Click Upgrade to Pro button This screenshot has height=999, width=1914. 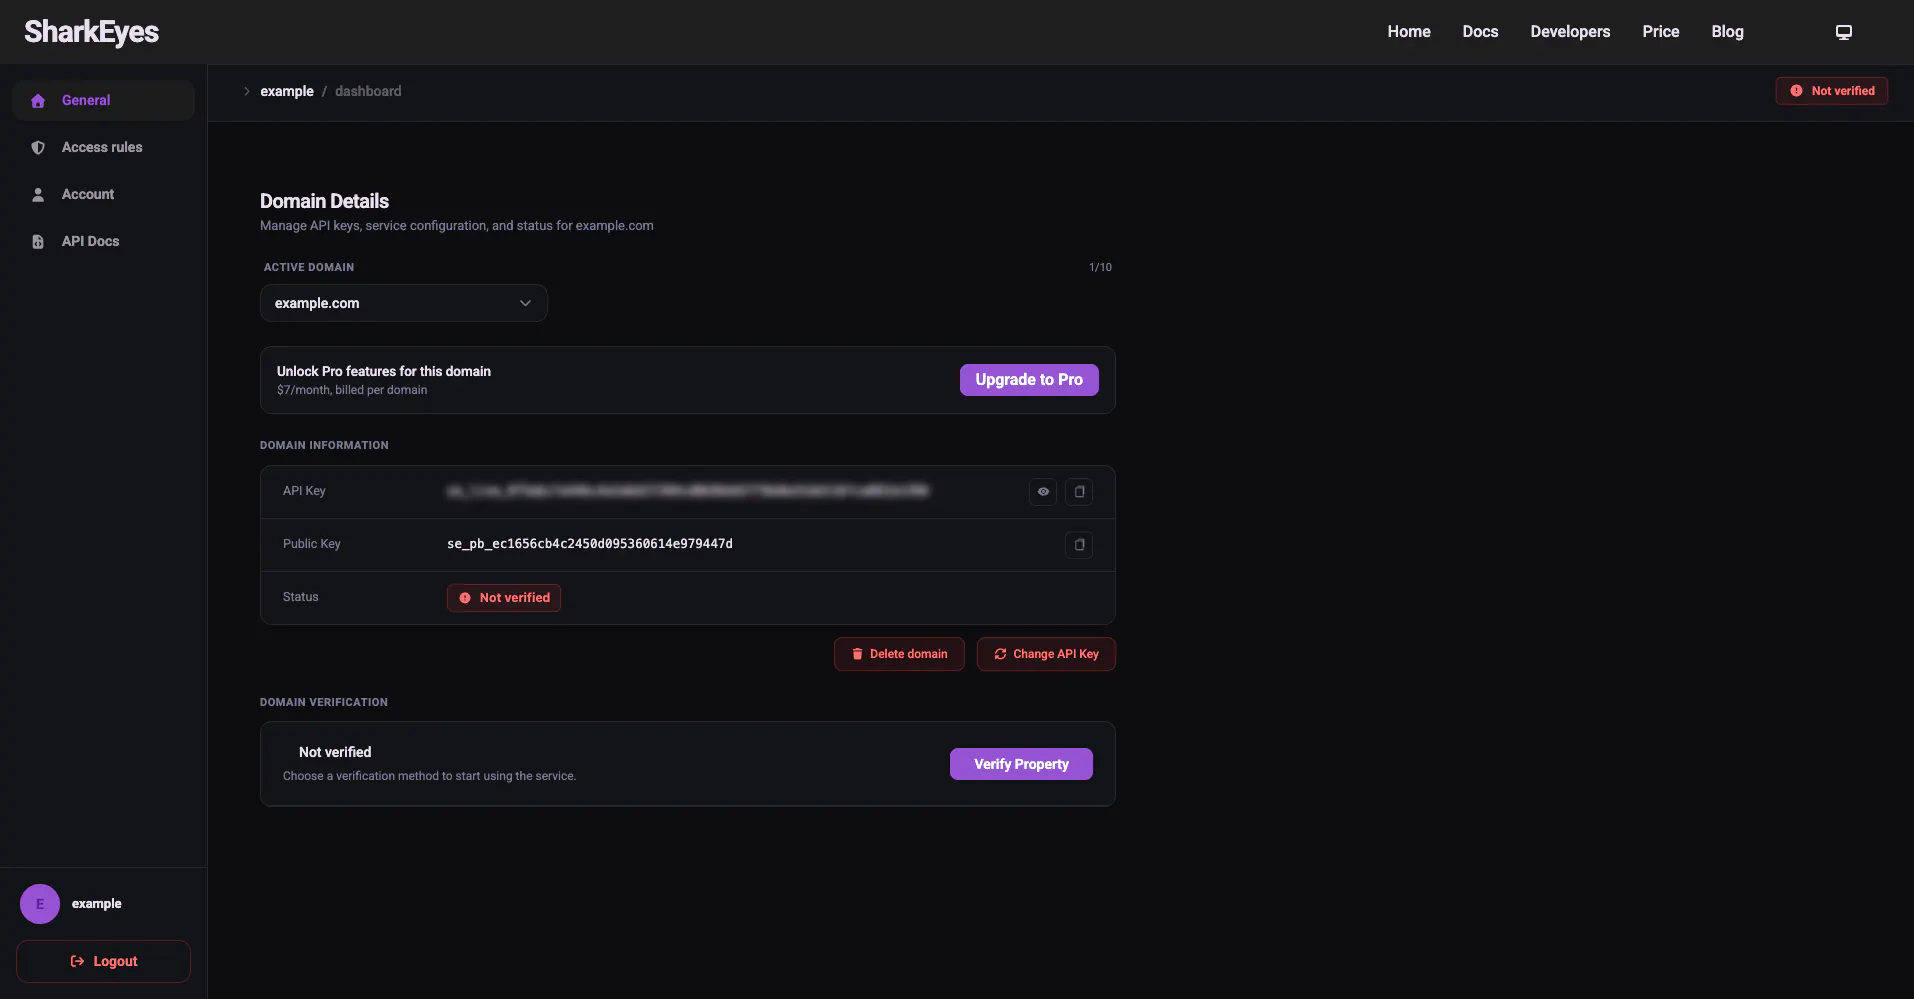click(1029, 380)
